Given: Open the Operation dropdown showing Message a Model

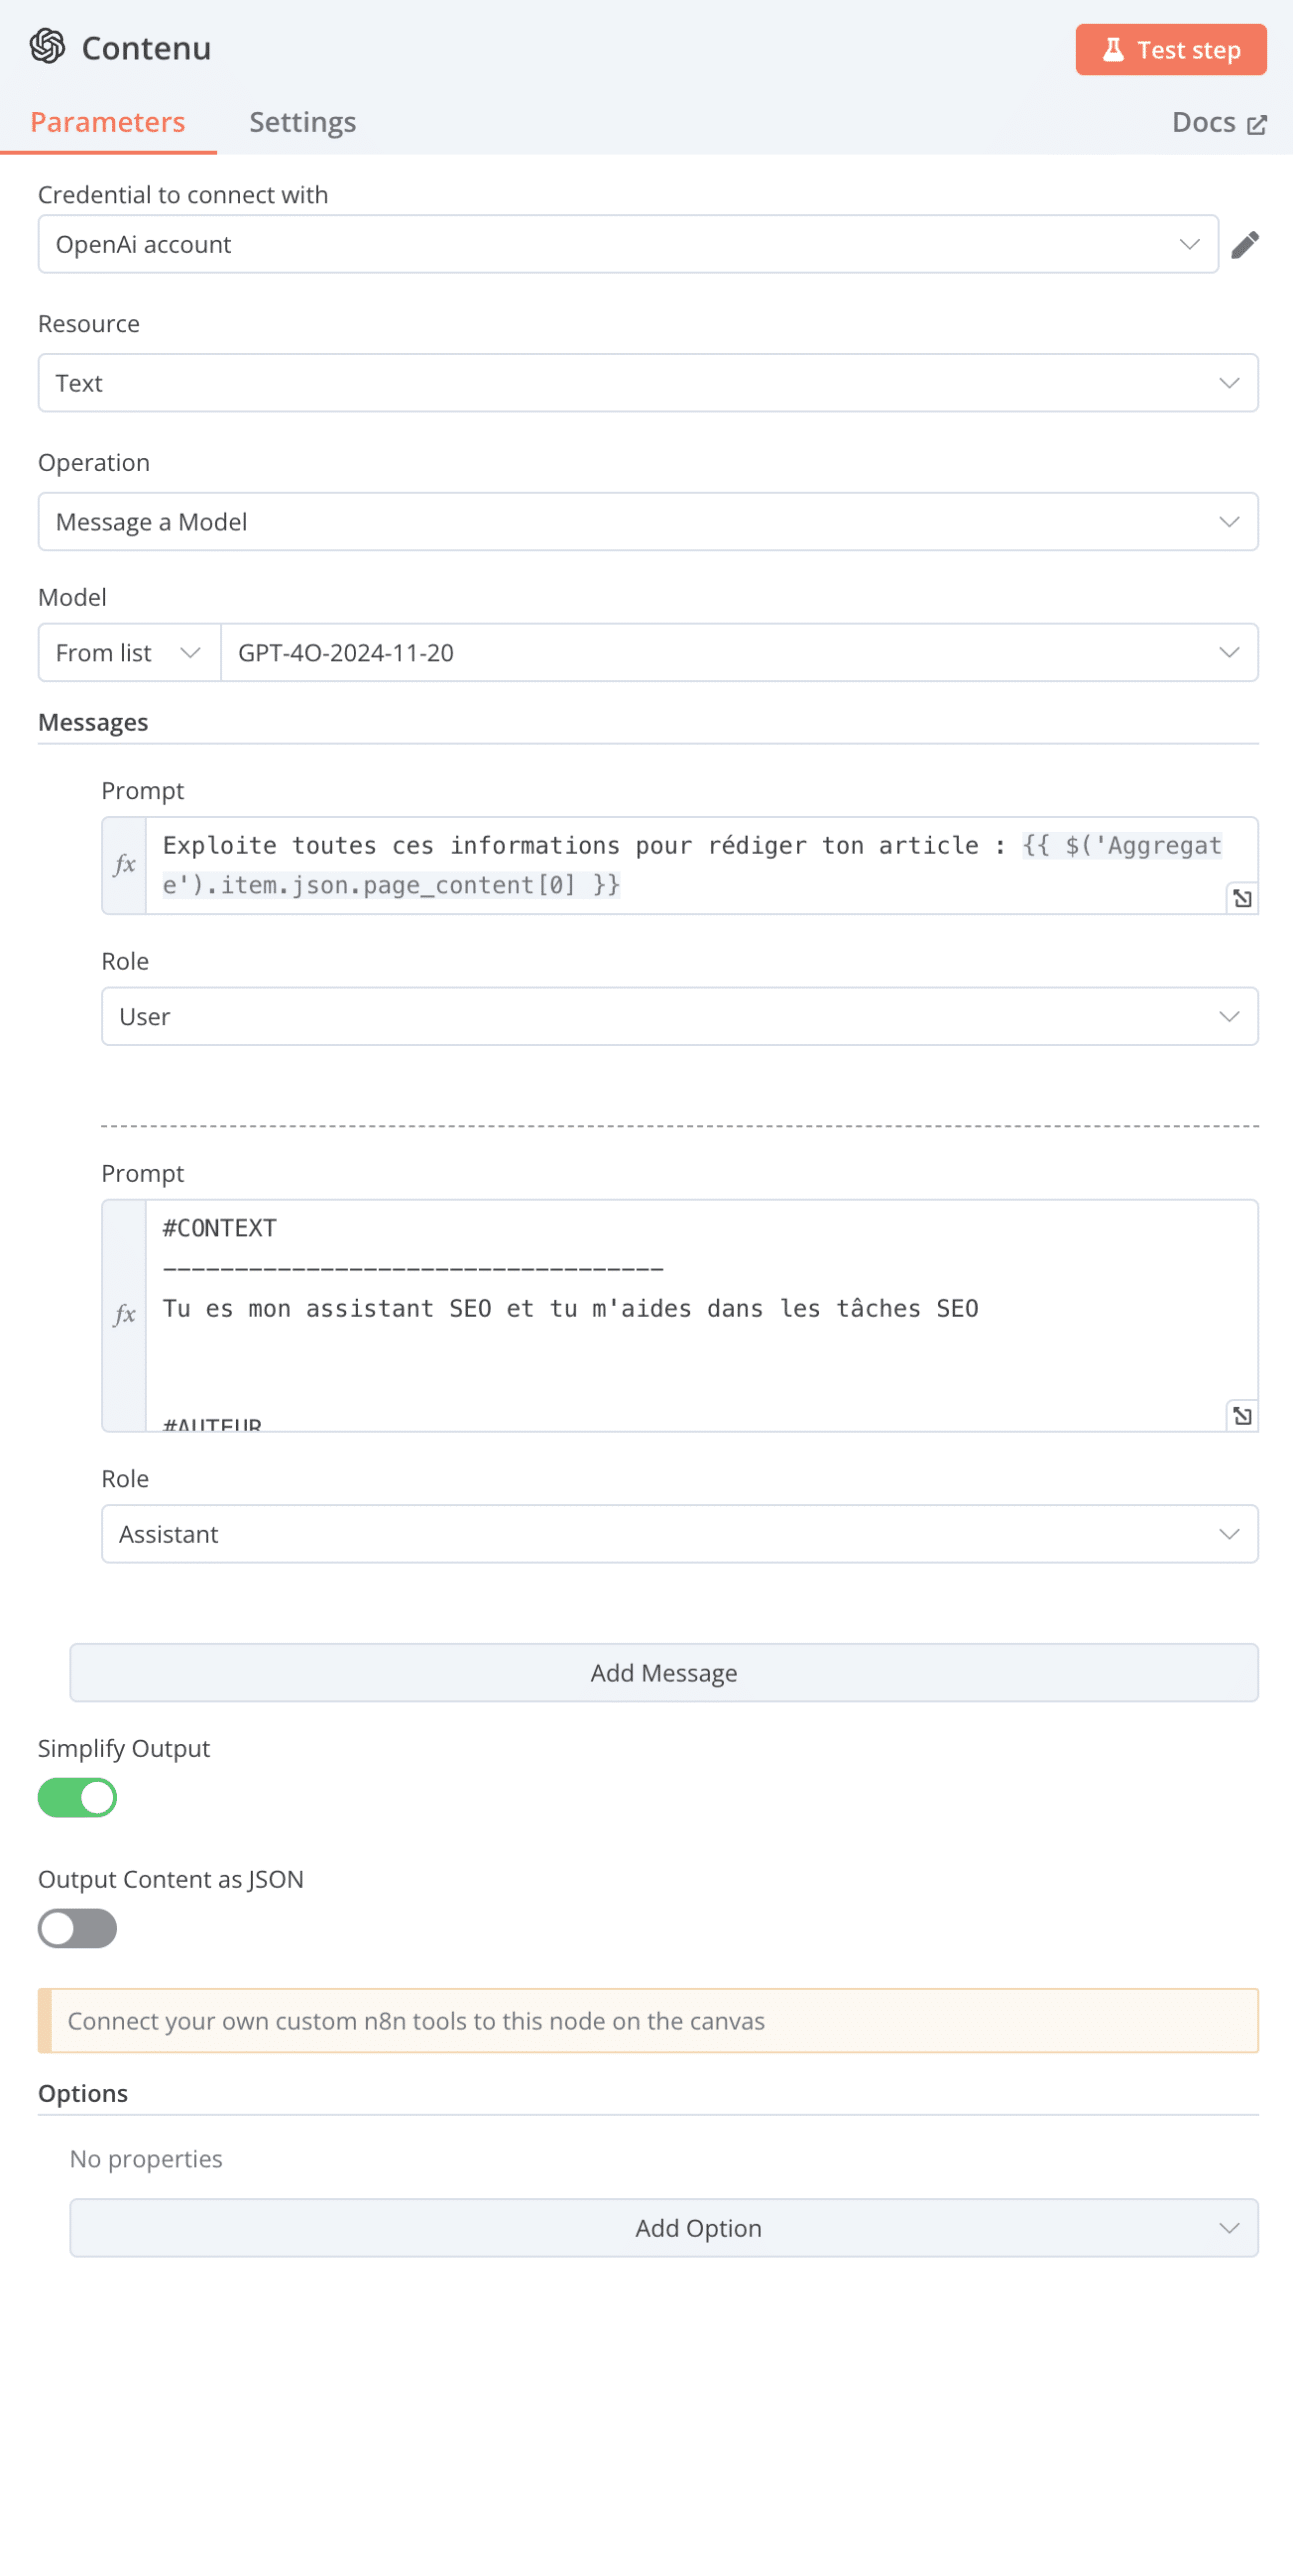Looking at the screenshot, I should (x=648, y=522).
